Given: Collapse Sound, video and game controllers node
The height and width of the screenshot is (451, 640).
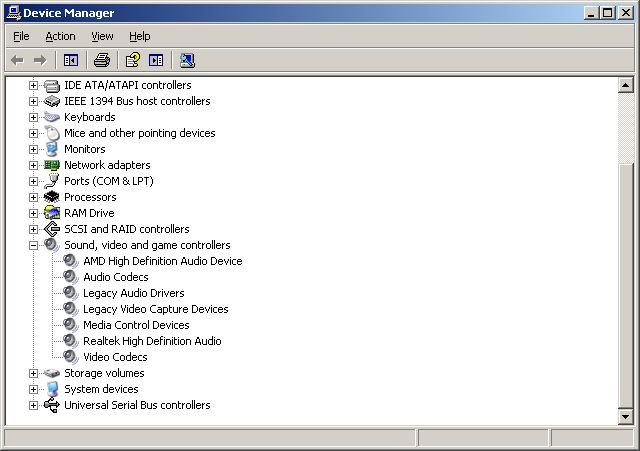Looking at the screenshot, I should pyautogui.click(x=33, y=245).
